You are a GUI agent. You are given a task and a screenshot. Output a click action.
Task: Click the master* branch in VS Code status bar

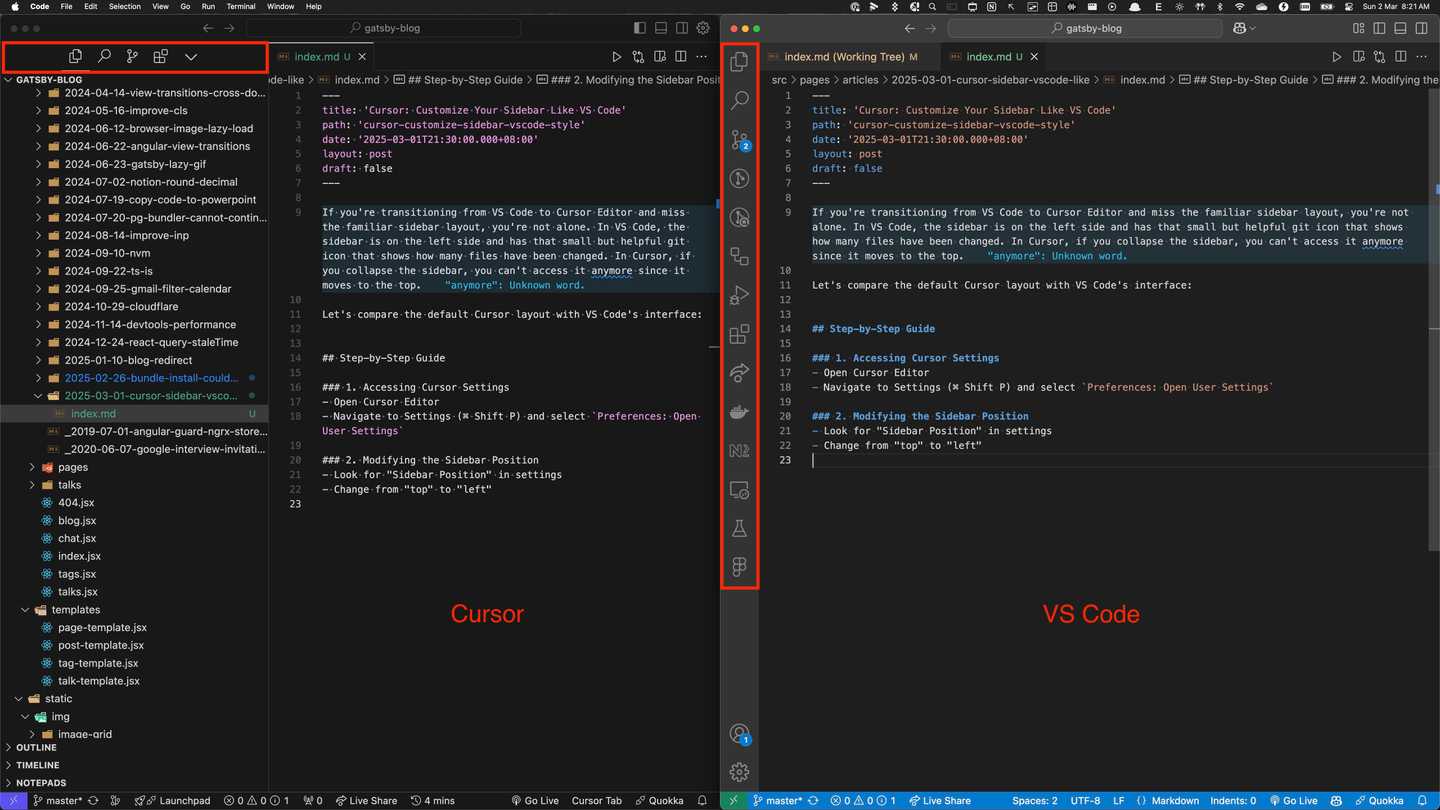(x=783, y=800)
